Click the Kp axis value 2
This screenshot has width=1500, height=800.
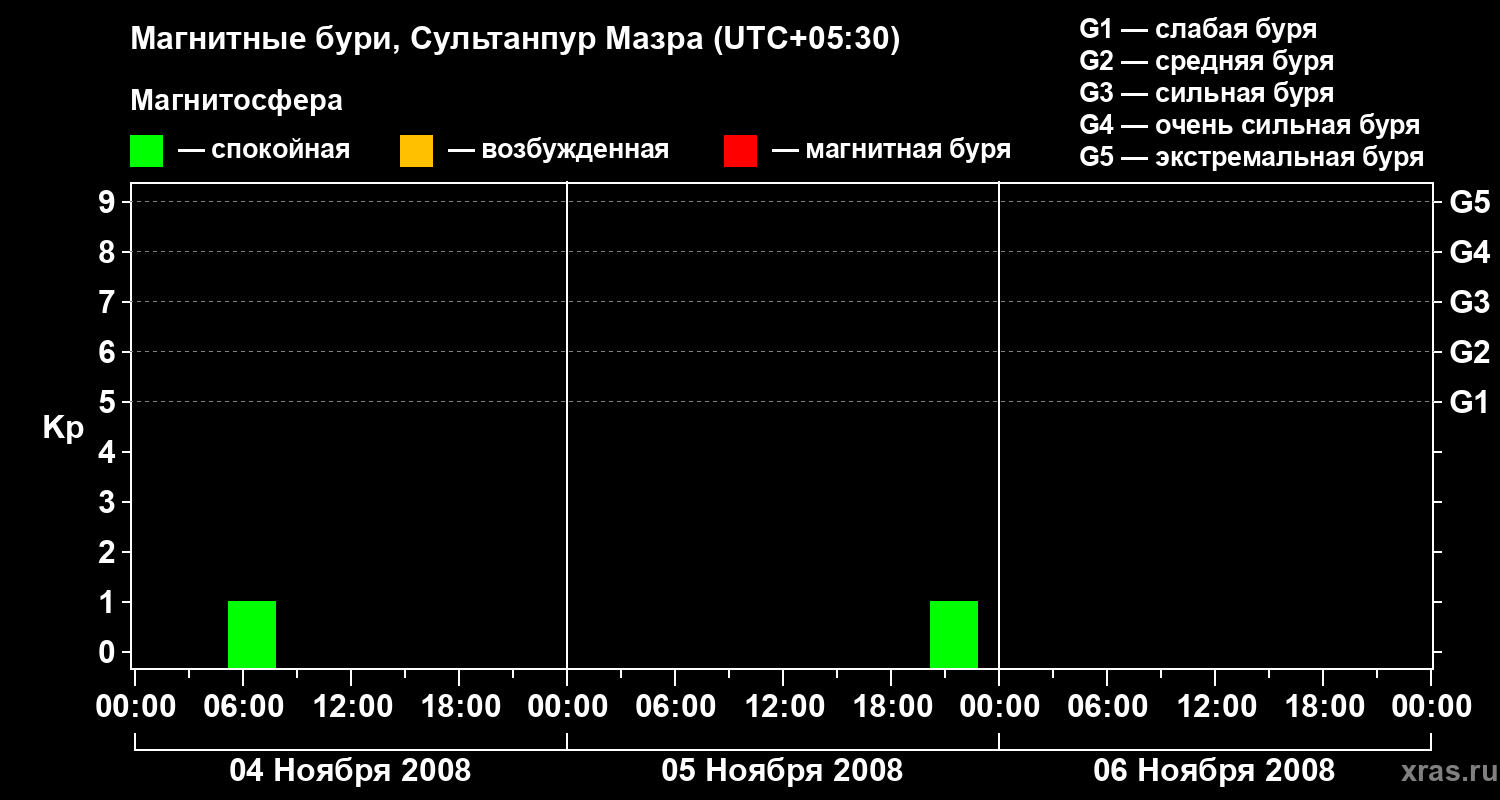(x=109, y=552)
